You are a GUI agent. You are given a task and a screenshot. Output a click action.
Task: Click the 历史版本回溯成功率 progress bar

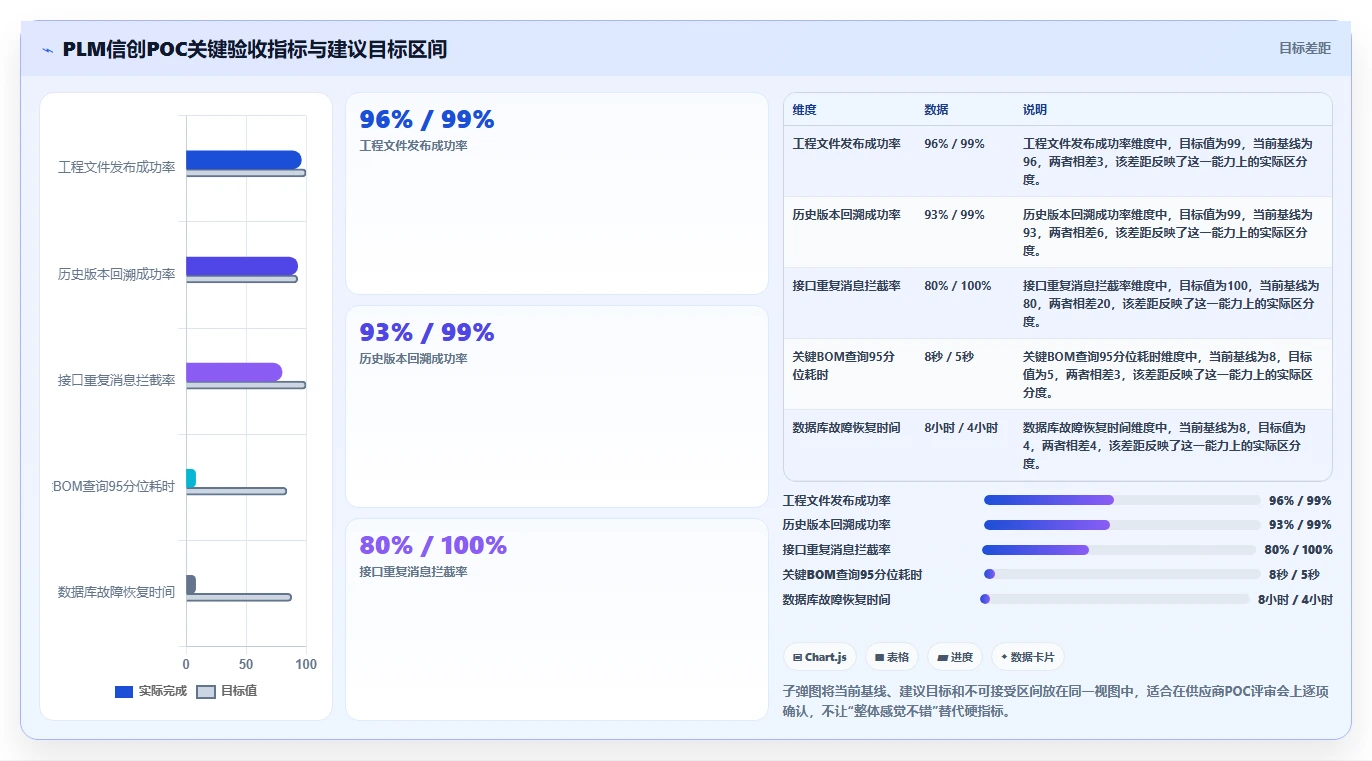coord(1122,525)
